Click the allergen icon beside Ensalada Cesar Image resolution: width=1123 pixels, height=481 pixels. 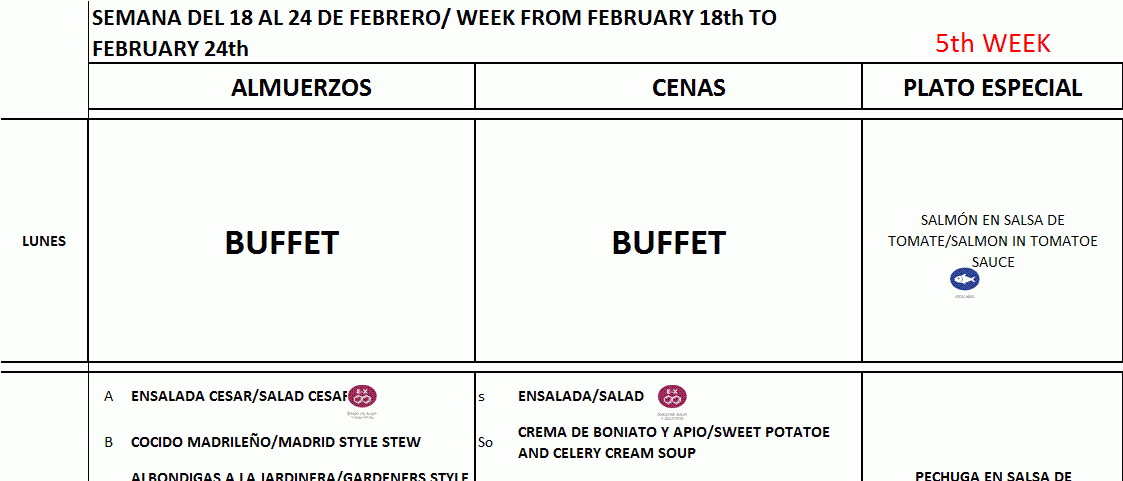coord(362,397)
